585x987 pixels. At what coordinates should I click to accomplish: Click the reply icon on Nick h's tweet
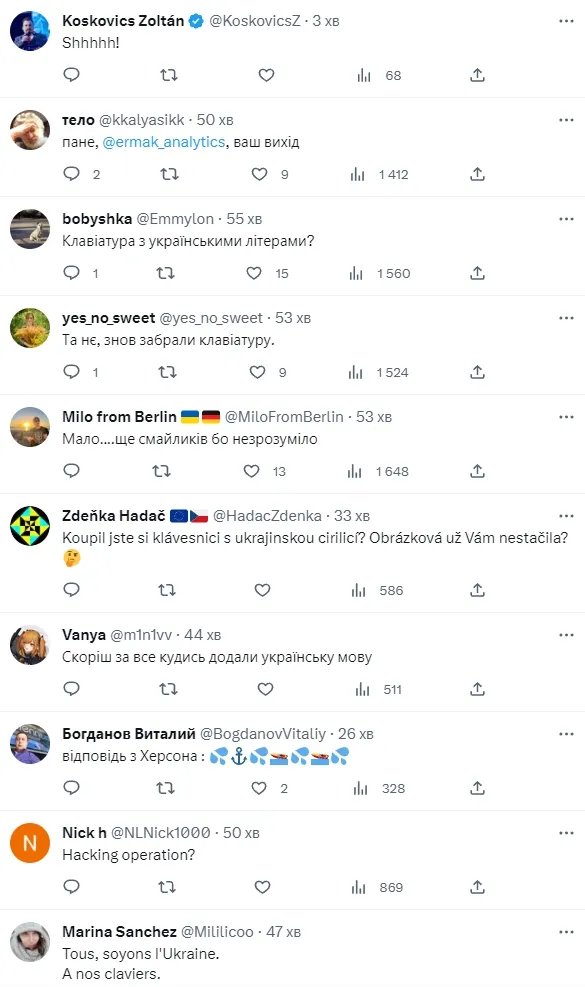tap(70, 887)
